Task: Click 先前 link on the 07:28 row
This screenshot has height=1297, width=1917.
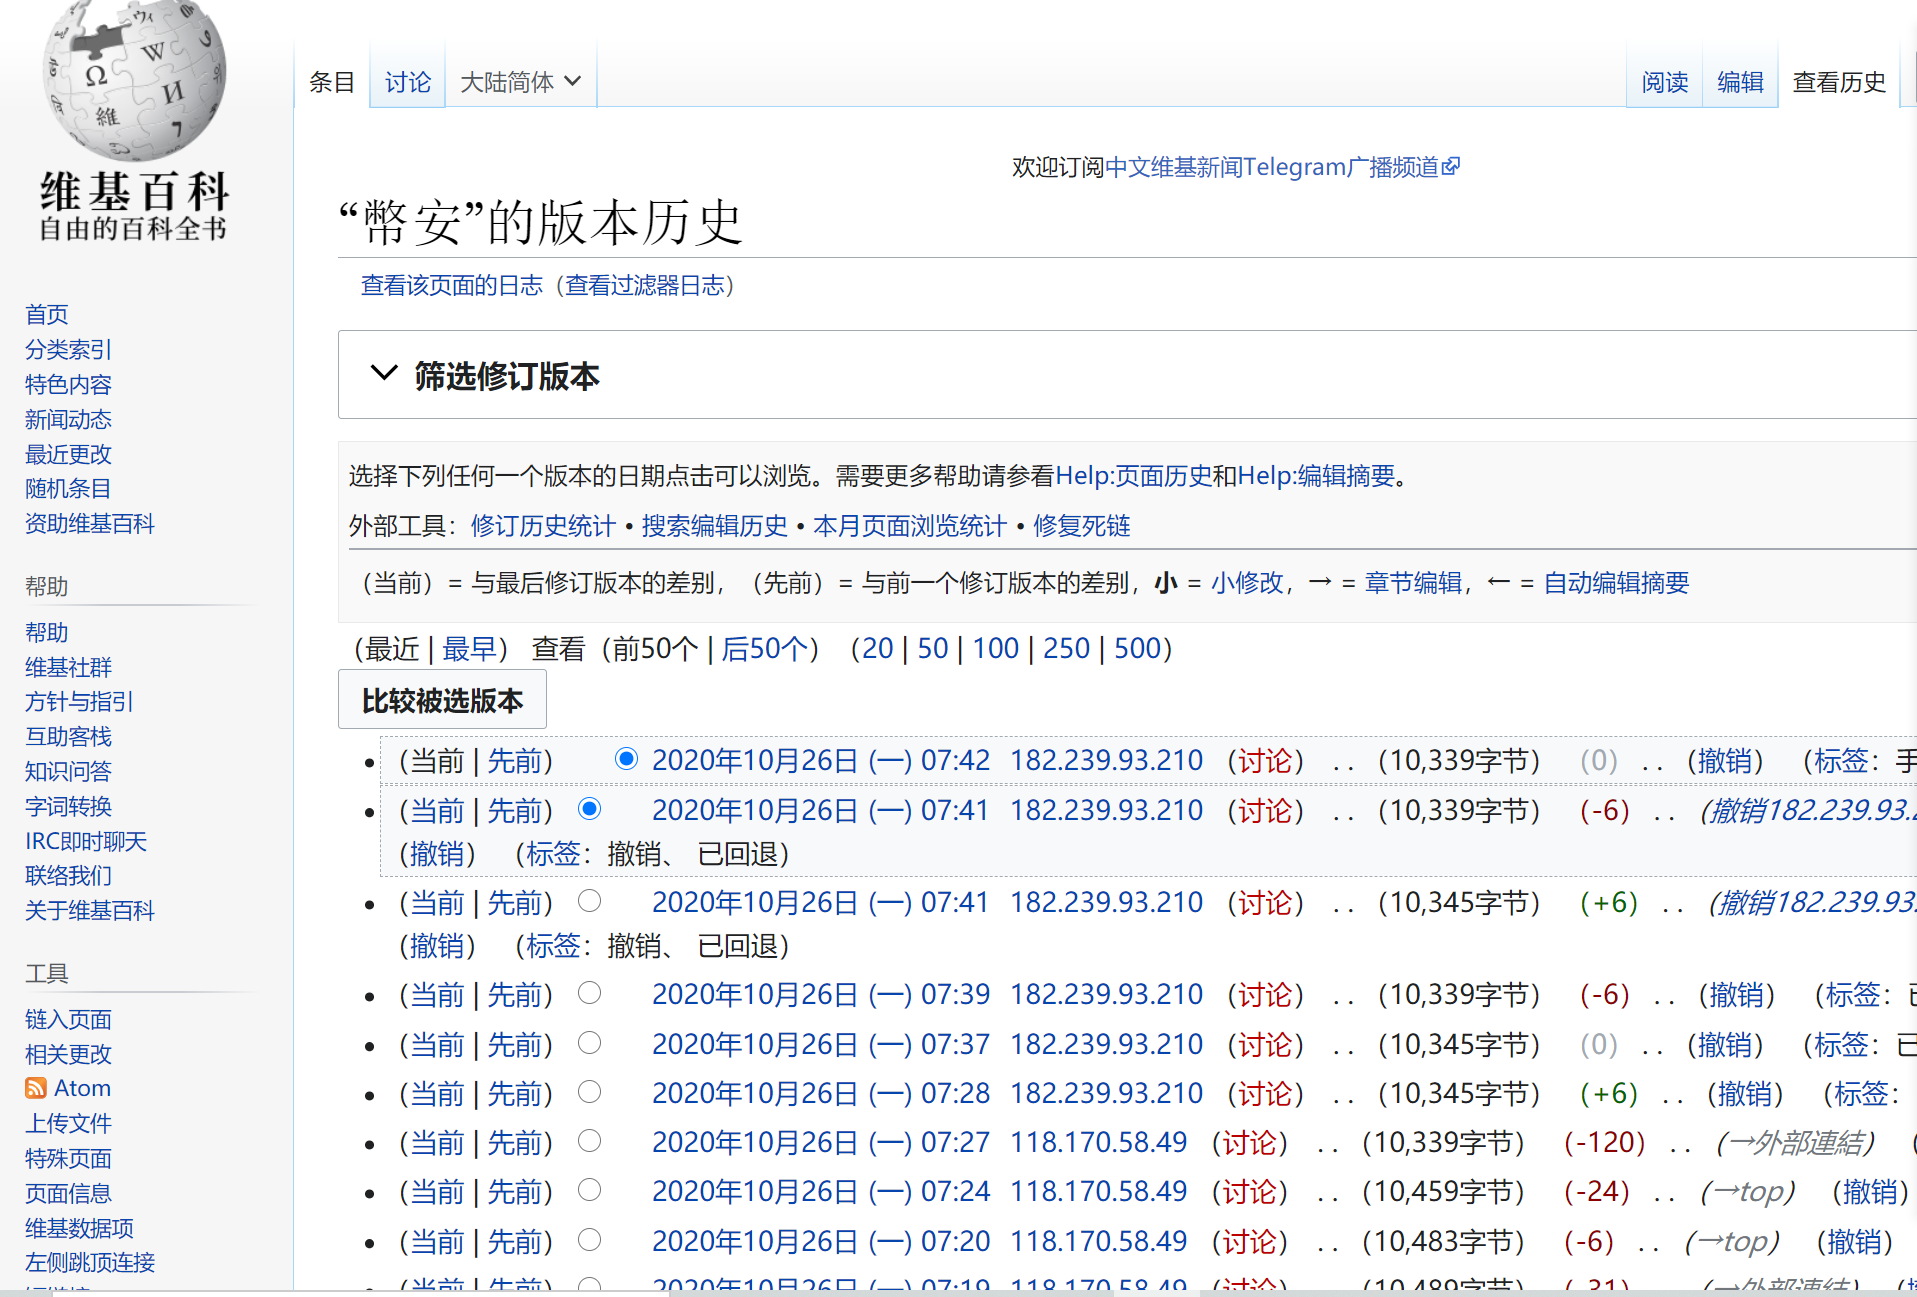Action: point(514,1093)
